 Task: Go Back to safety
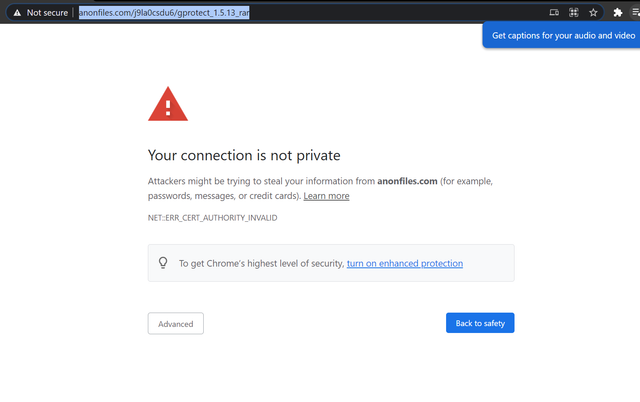pos(480,323)
